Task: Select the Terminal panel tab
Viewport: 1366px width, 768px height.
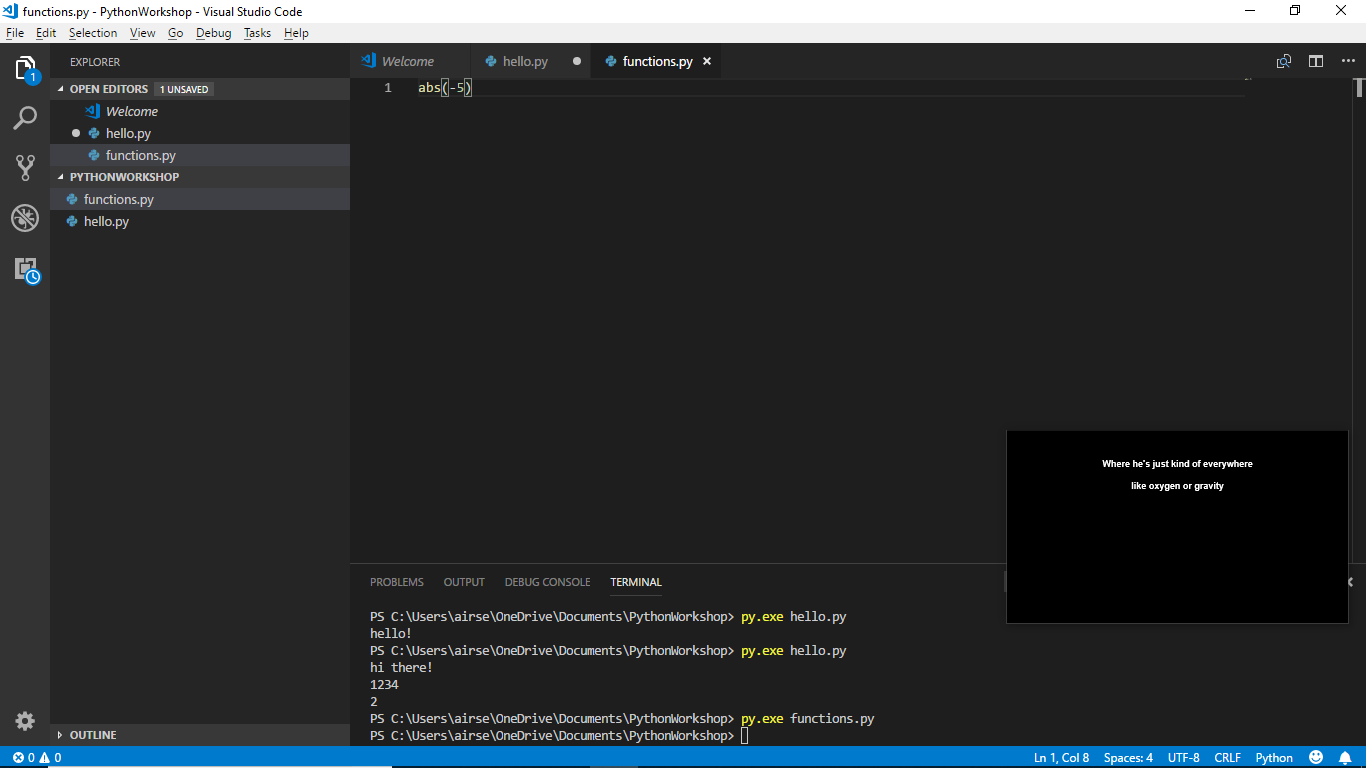Action: click(636, 582)
